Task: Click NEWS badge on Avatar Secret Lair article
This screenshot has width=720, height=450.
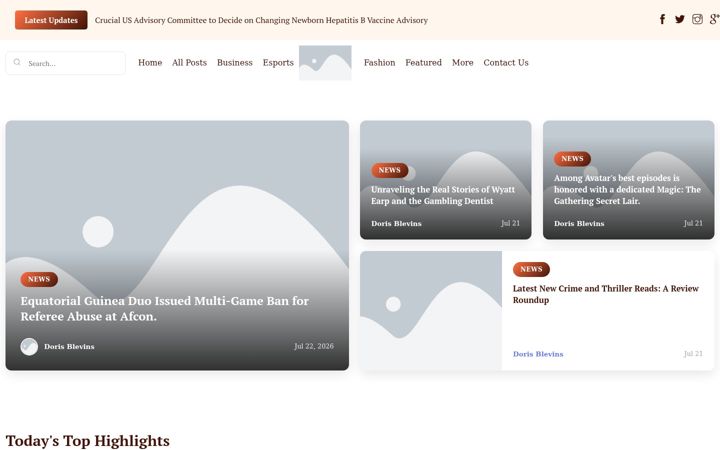Action: pos(572,159)
